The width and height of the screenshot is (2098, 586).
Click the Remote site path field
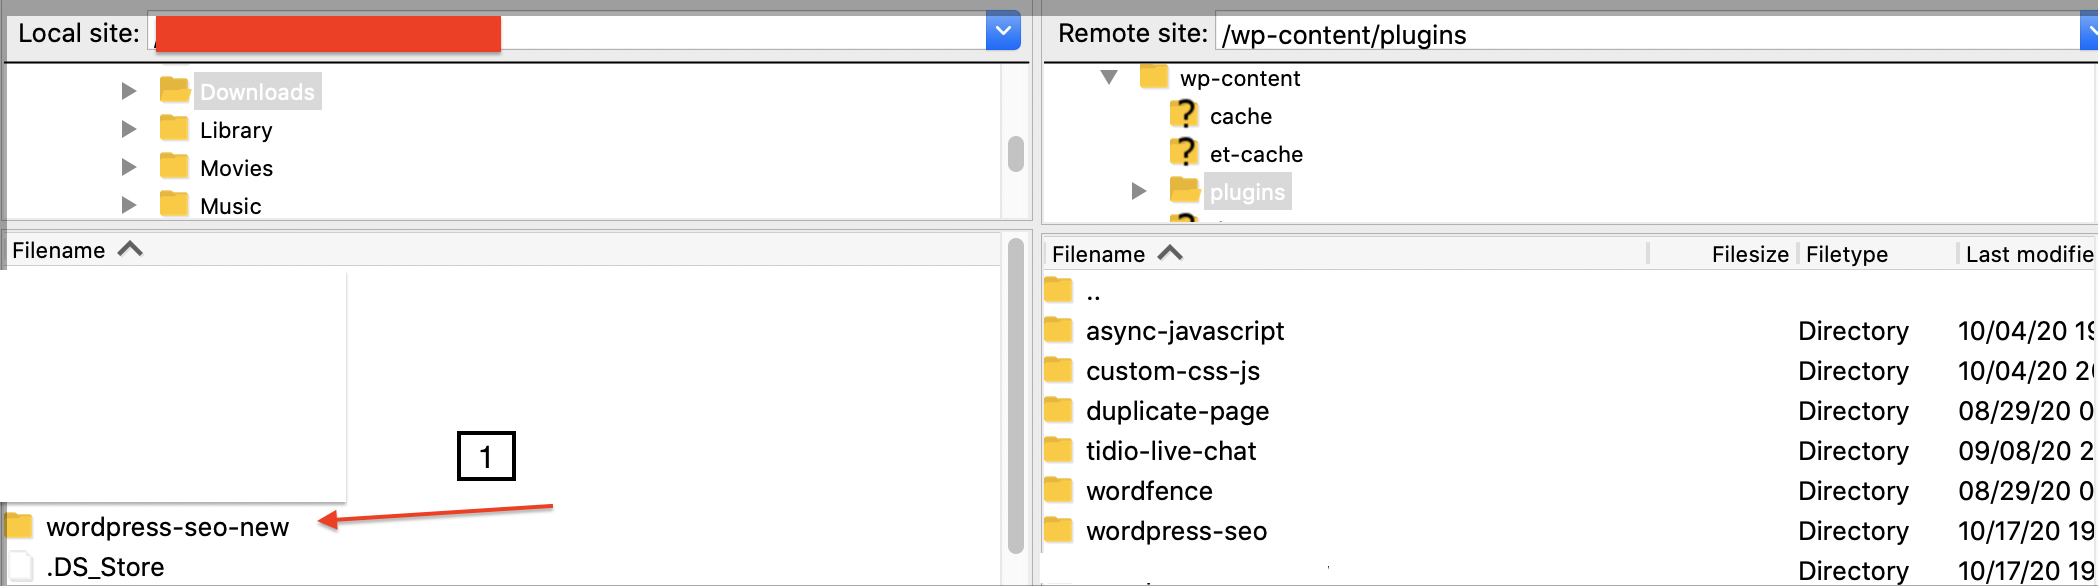[x=1648, y=33]
